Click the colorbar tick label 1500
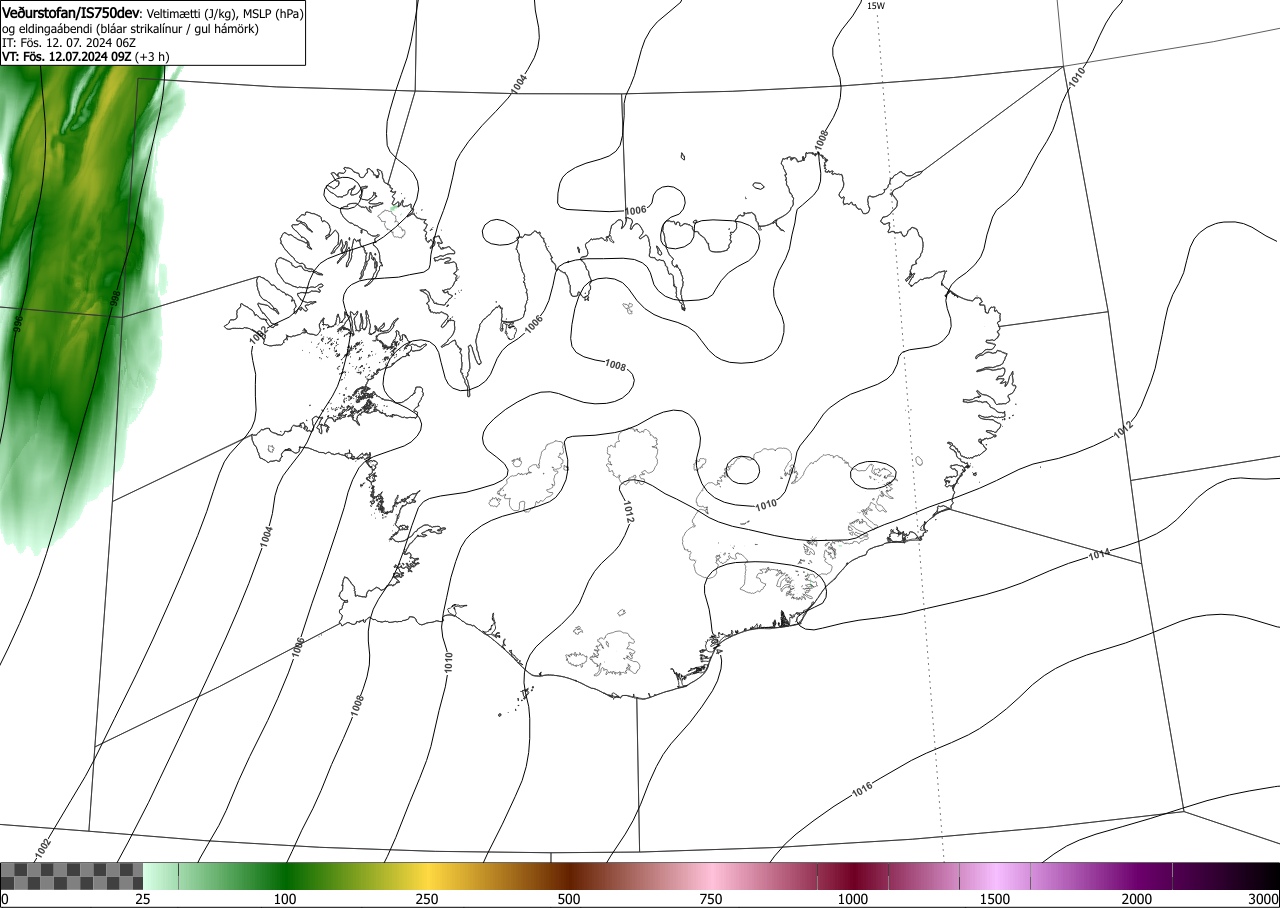 (995, 899)
